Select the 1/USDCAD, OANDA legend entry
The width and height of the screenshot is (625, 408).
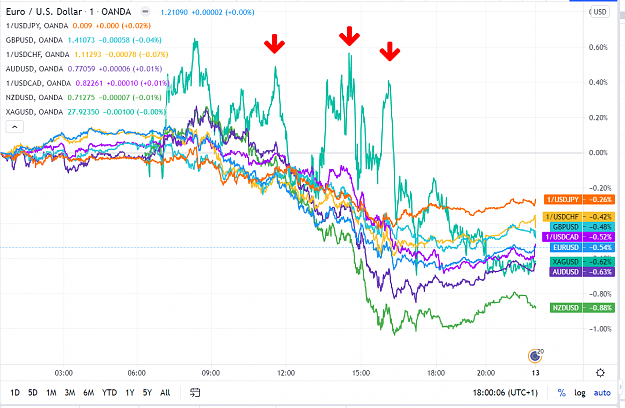[38, 83]
